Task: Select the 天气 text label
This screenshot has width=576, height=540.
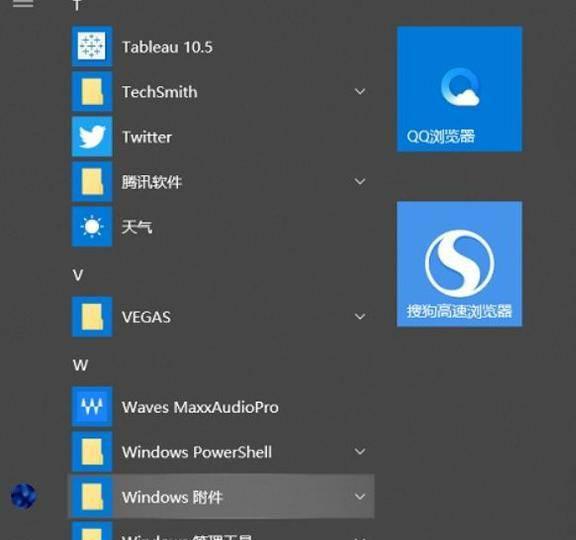Action: click(137, 227)
